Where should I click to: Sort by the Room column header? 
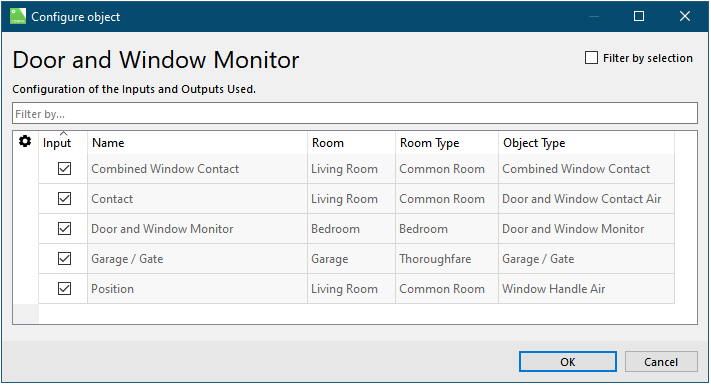click(x=351, y=142)
